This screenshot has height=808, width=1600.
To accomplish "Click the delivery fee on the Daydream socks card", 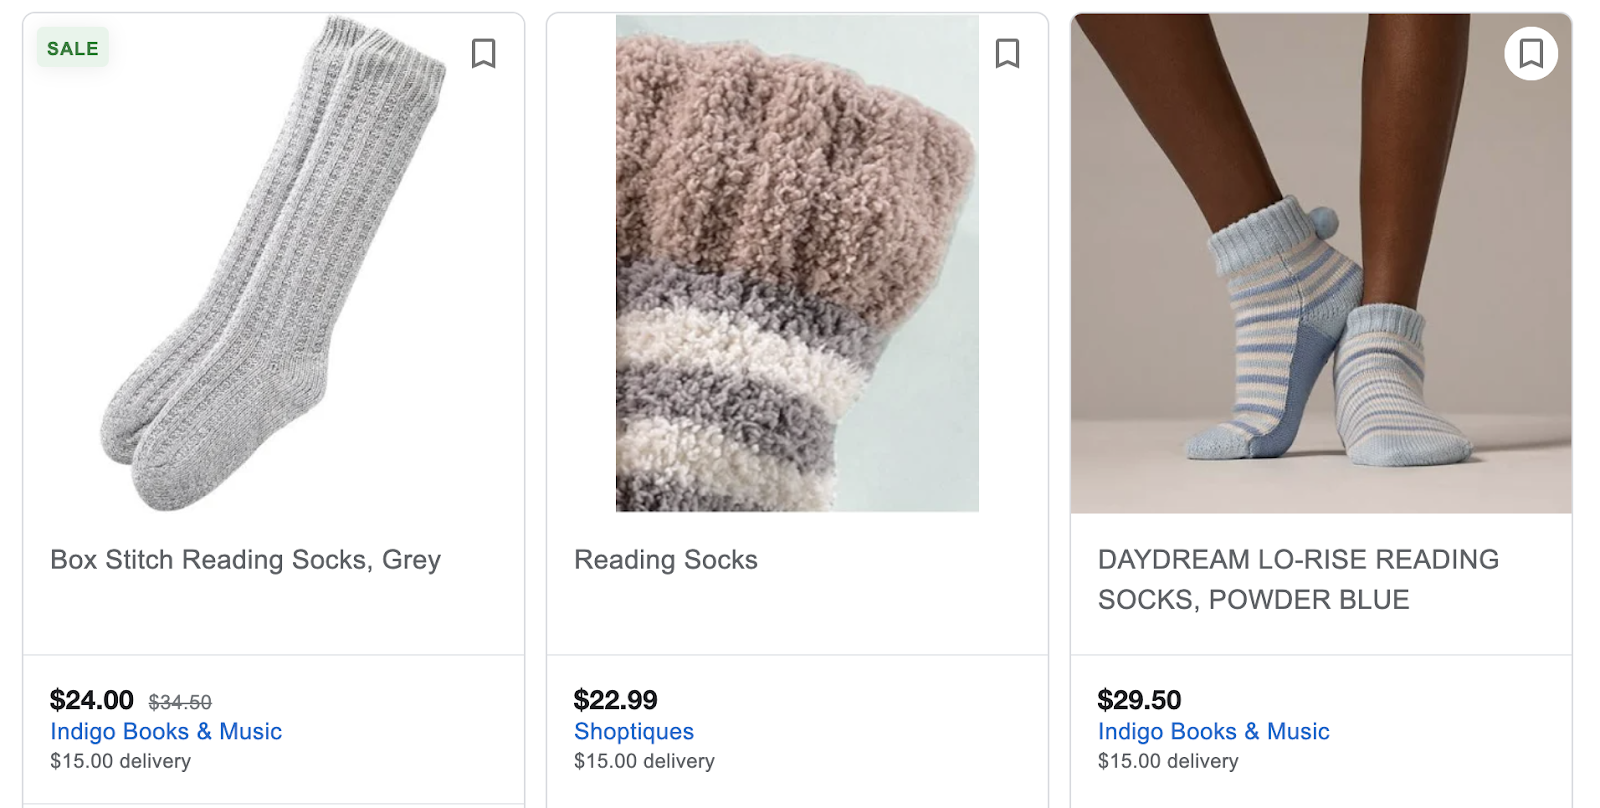I will (x=1167, y=761).
